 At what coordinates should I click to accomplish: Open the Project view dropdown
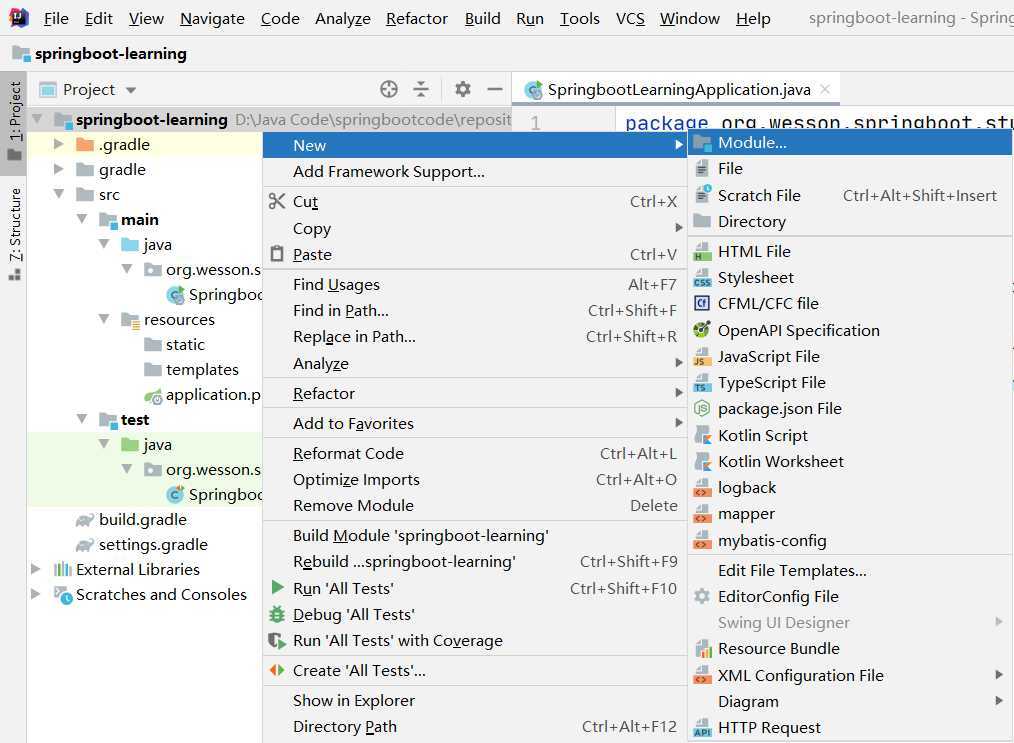tap(131, 90)
